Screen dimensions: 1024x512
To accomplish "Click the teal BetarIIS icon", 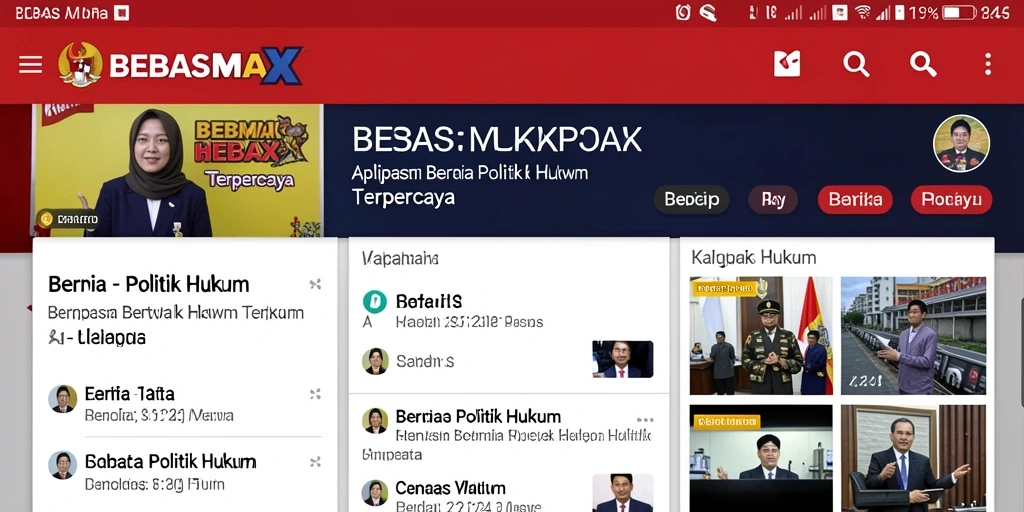I will click(x=375, y=302).
